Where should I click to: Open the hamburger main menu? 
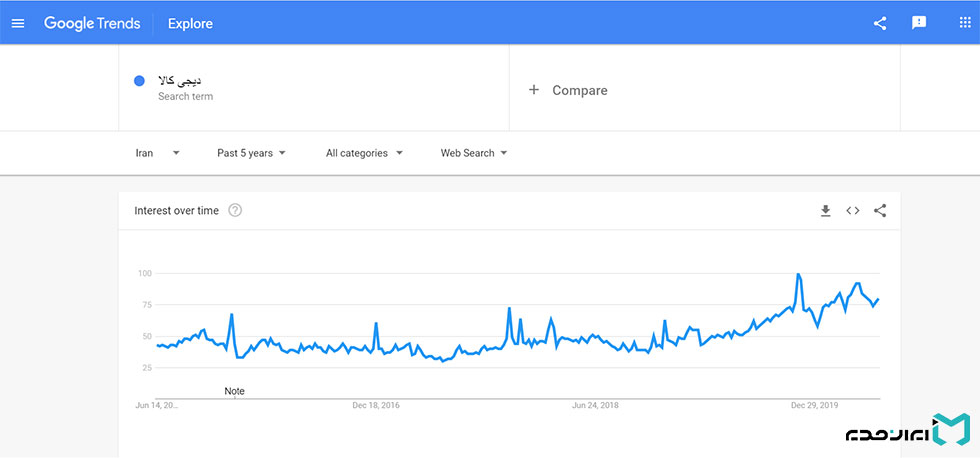point(18,23)
